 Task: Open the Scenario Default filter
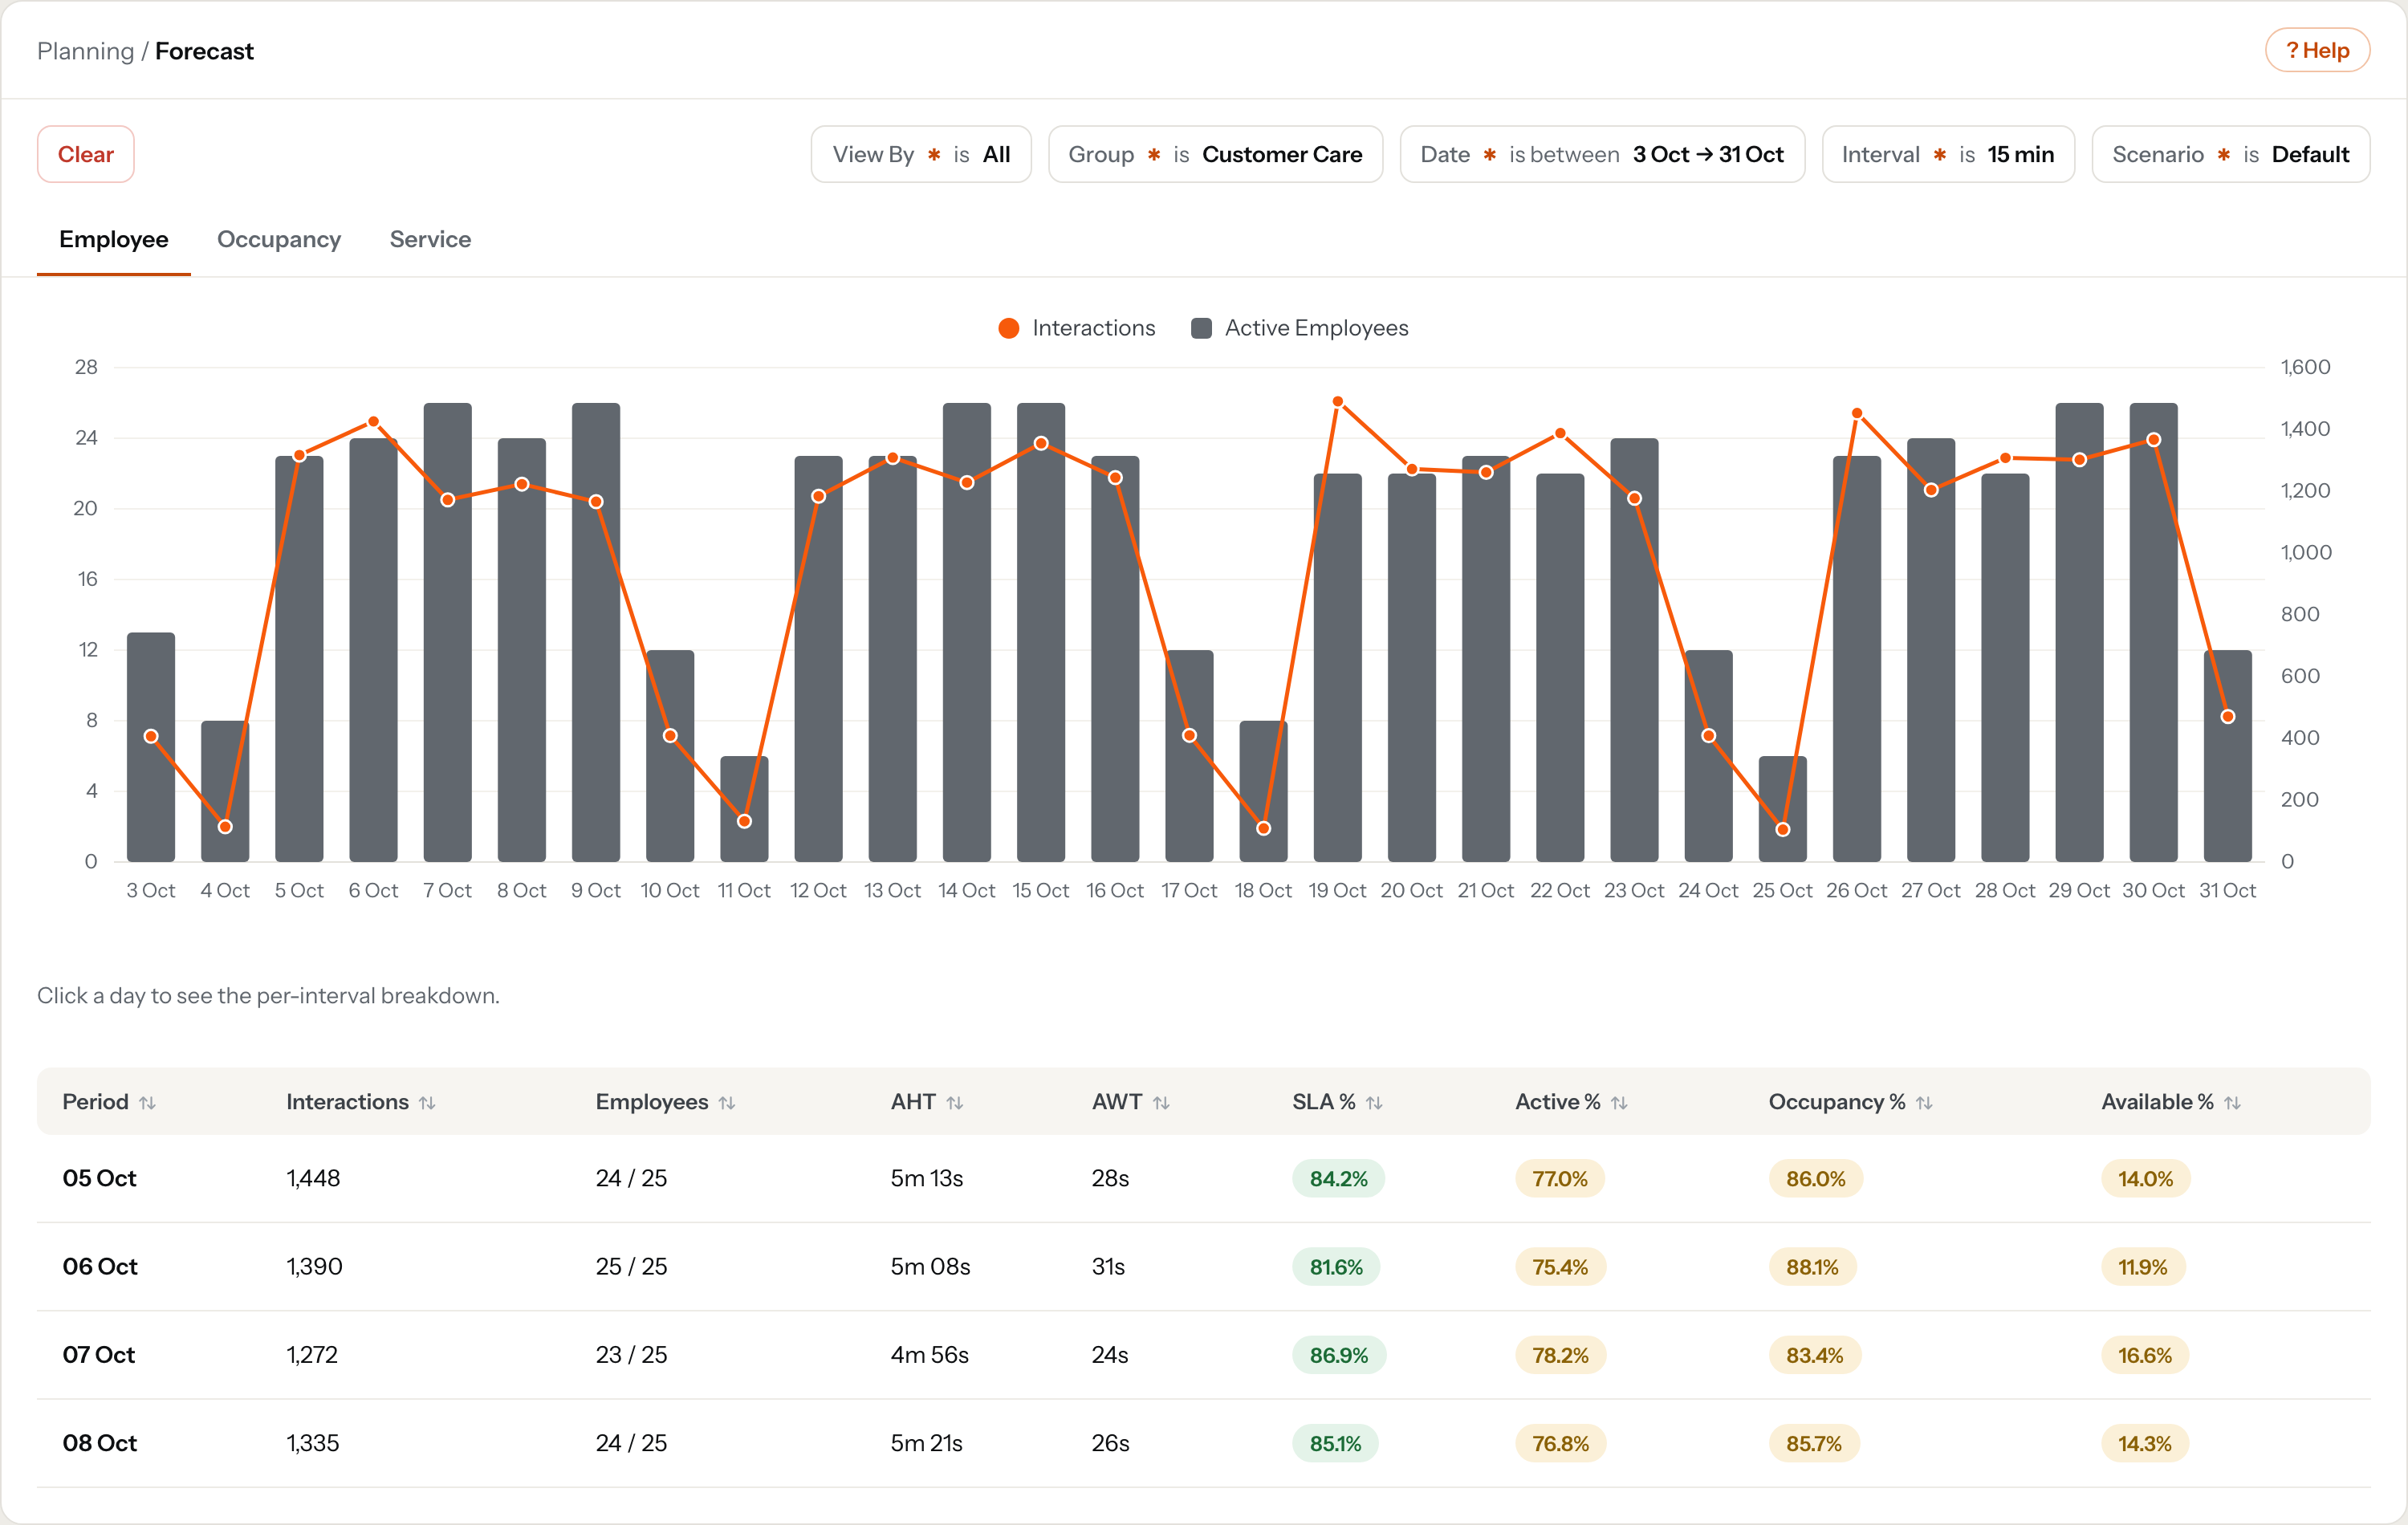(2230, 154)
